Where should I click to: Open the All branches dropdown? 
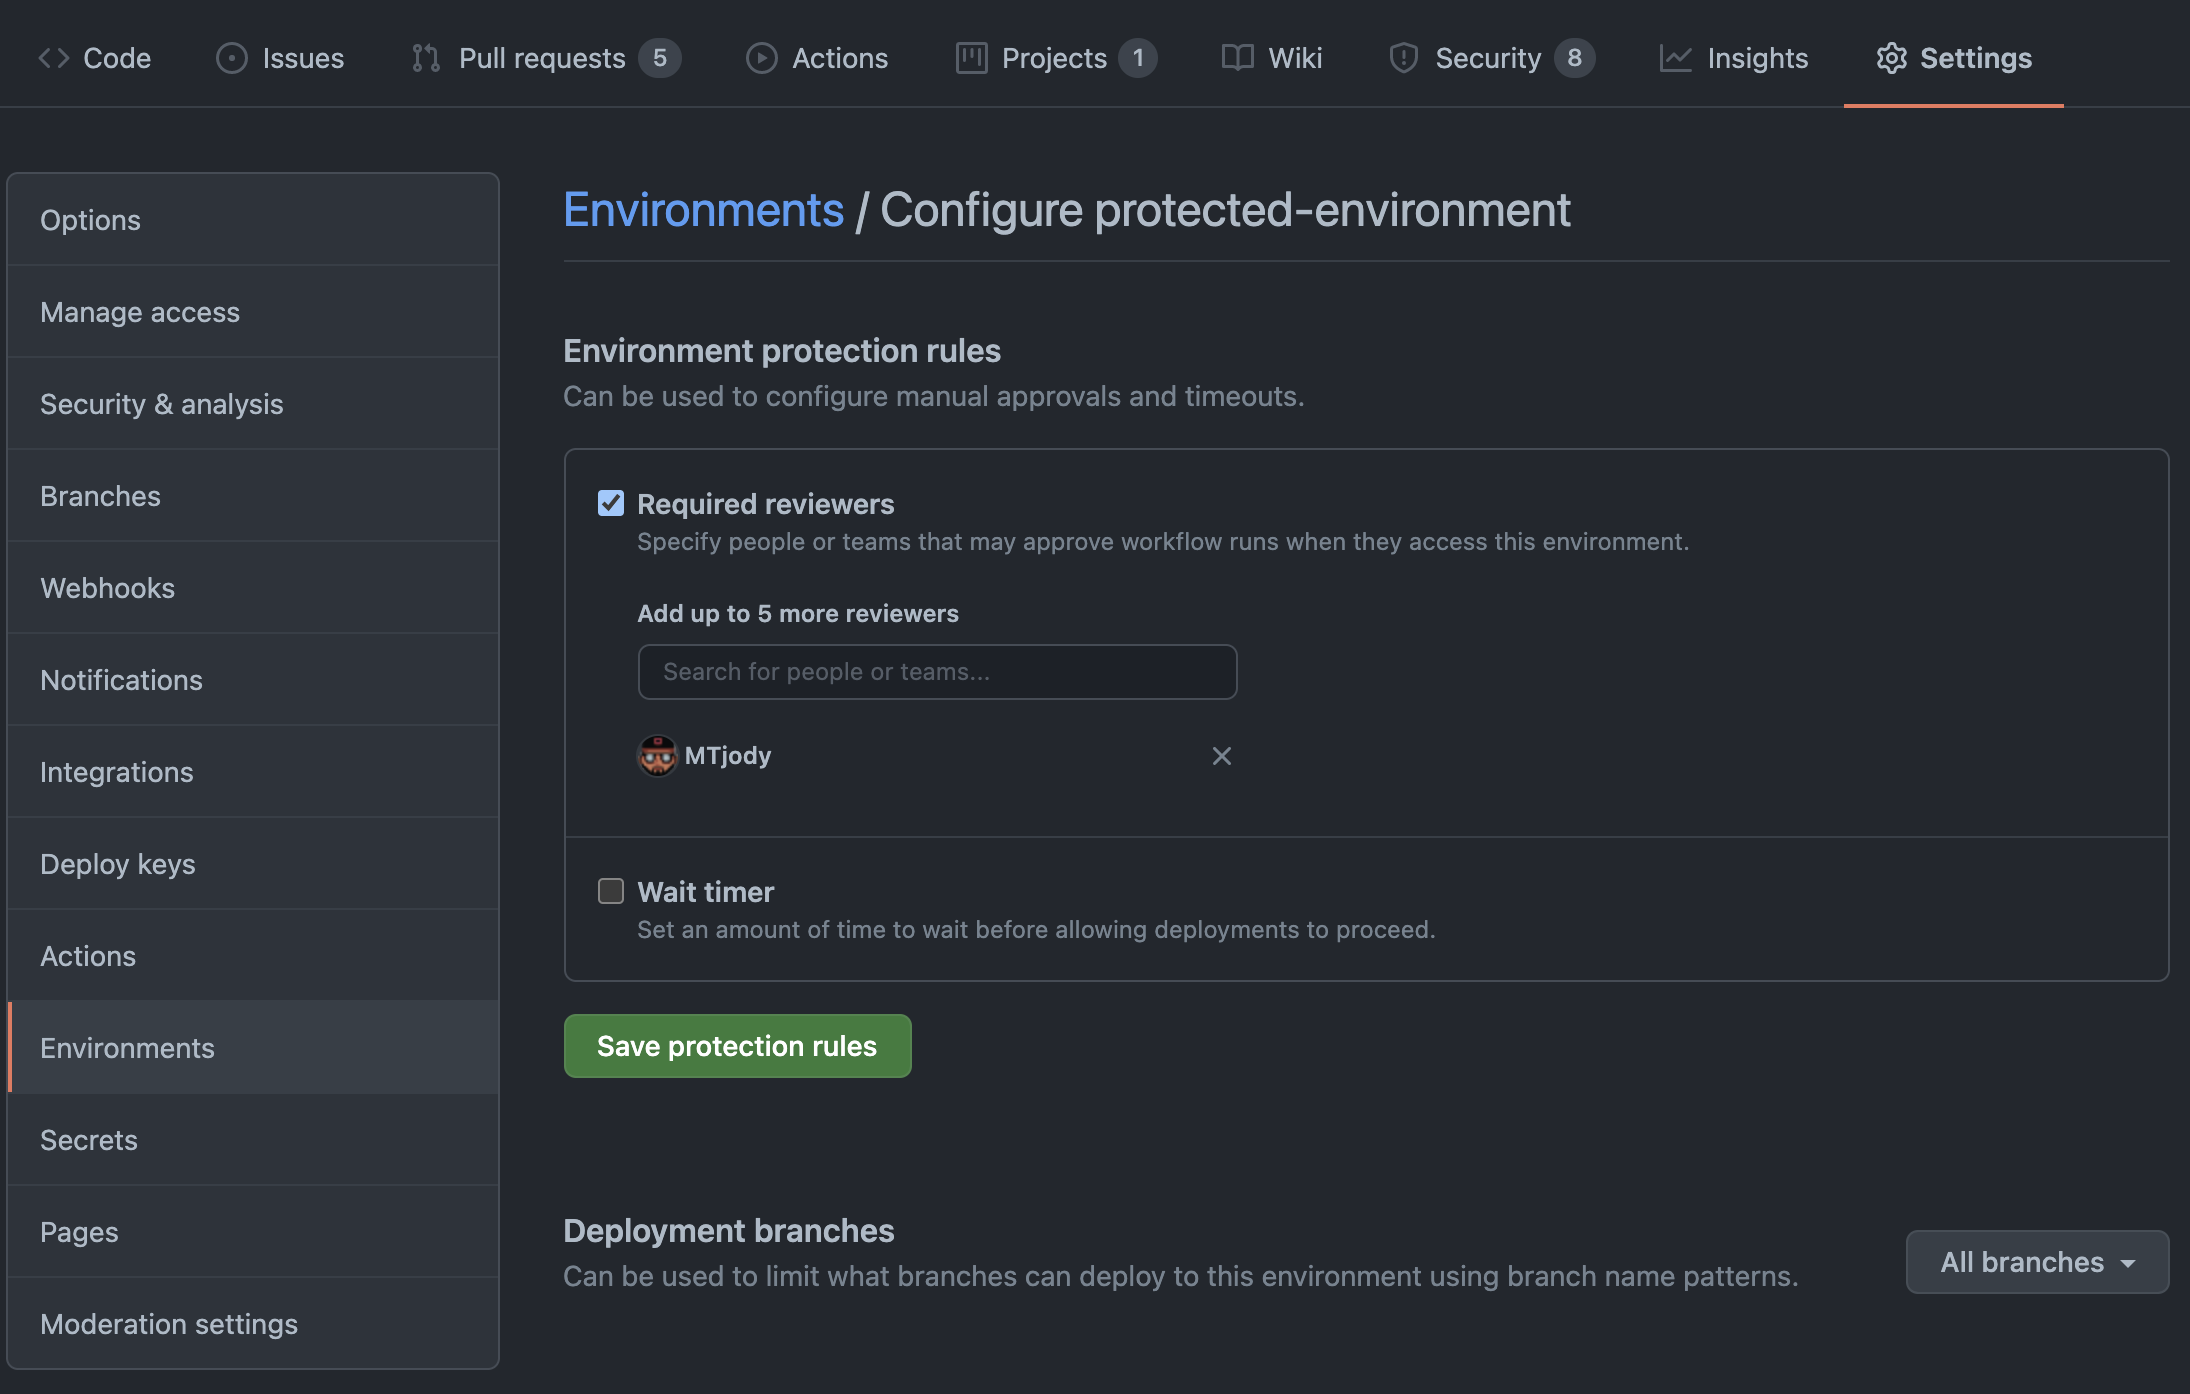[2036, 1262]
